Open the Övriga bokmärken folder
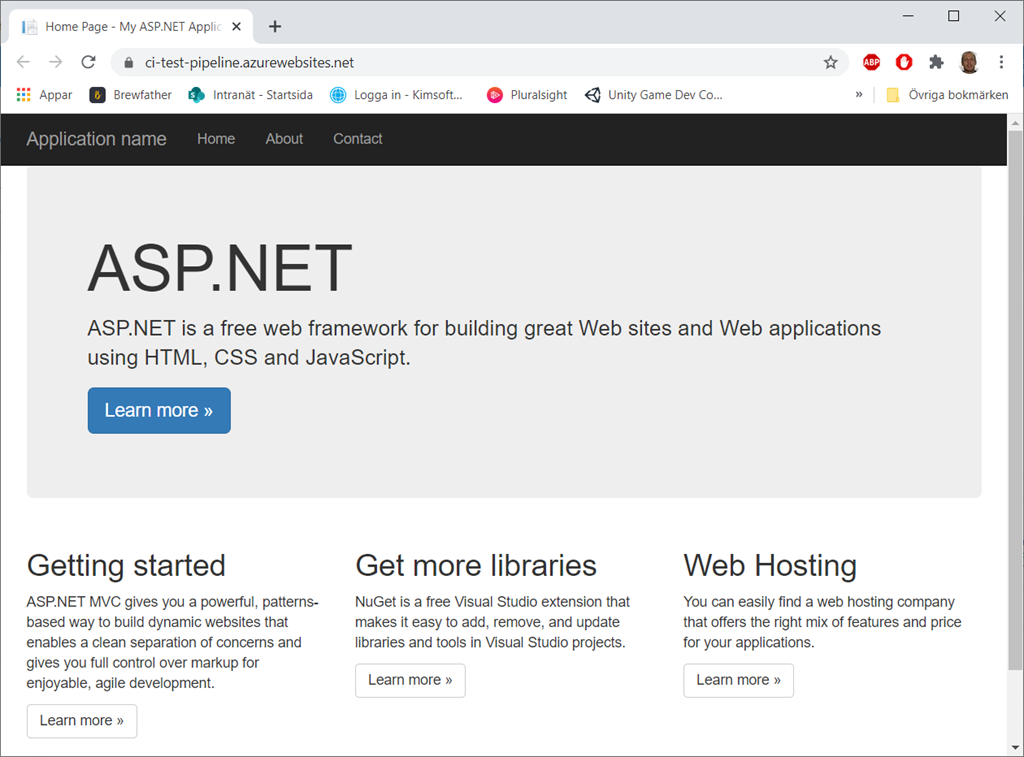Image resolution: width=1024 pixels, height=757 pixels. [x=947, y=95]
